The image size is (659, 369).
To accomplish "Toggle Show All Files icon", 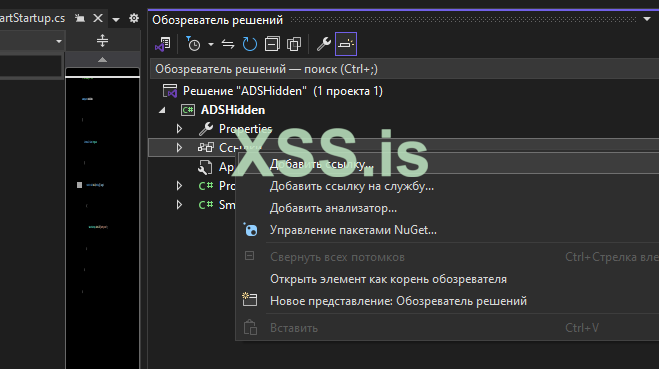I will pos(294,44).
